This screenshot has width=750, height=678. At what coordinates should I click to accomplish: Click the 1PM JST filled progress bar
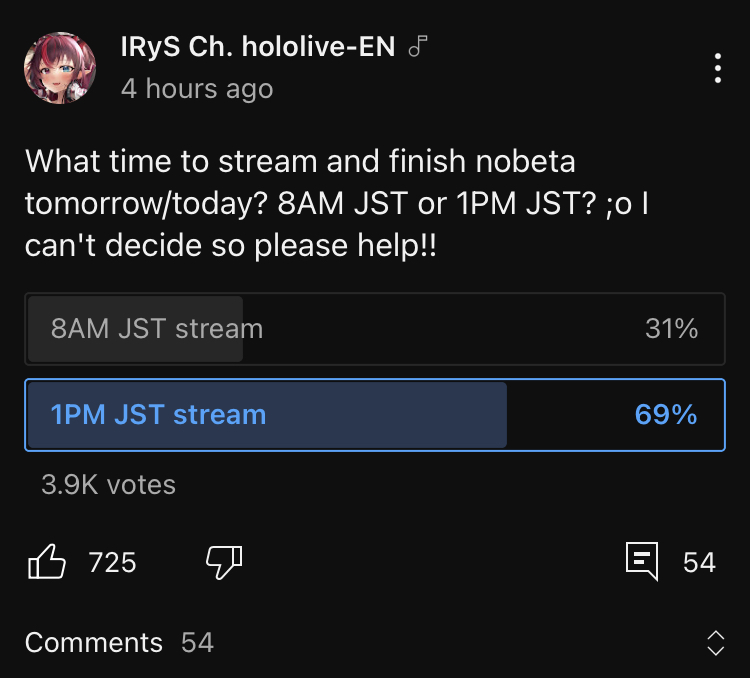click(x=267, y=415)
